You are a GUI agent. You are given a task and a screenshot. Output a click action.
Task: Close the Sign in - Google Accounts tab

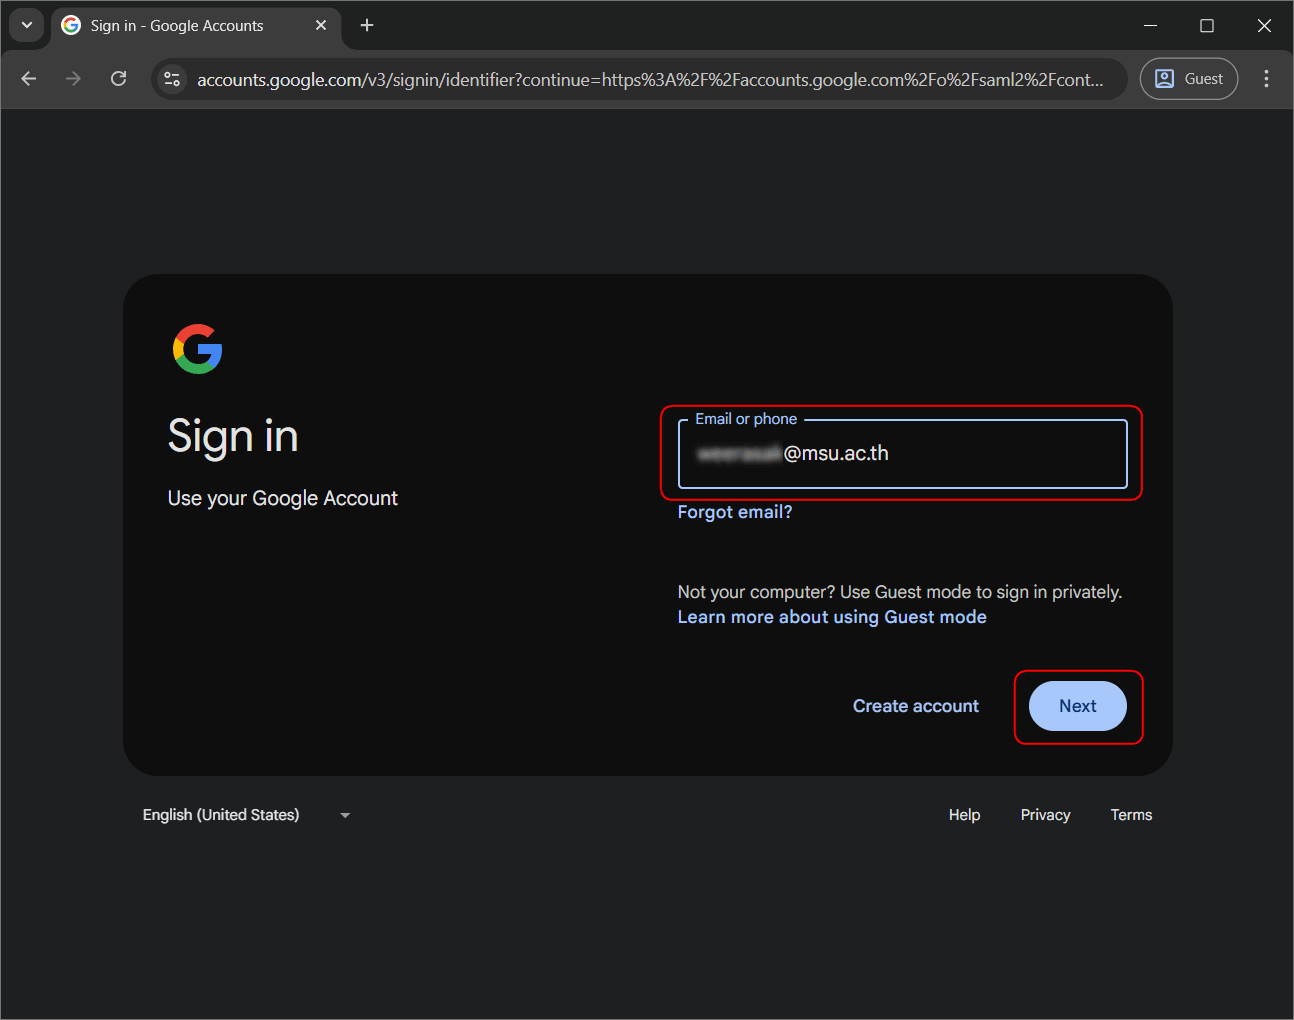click(321, 25)
